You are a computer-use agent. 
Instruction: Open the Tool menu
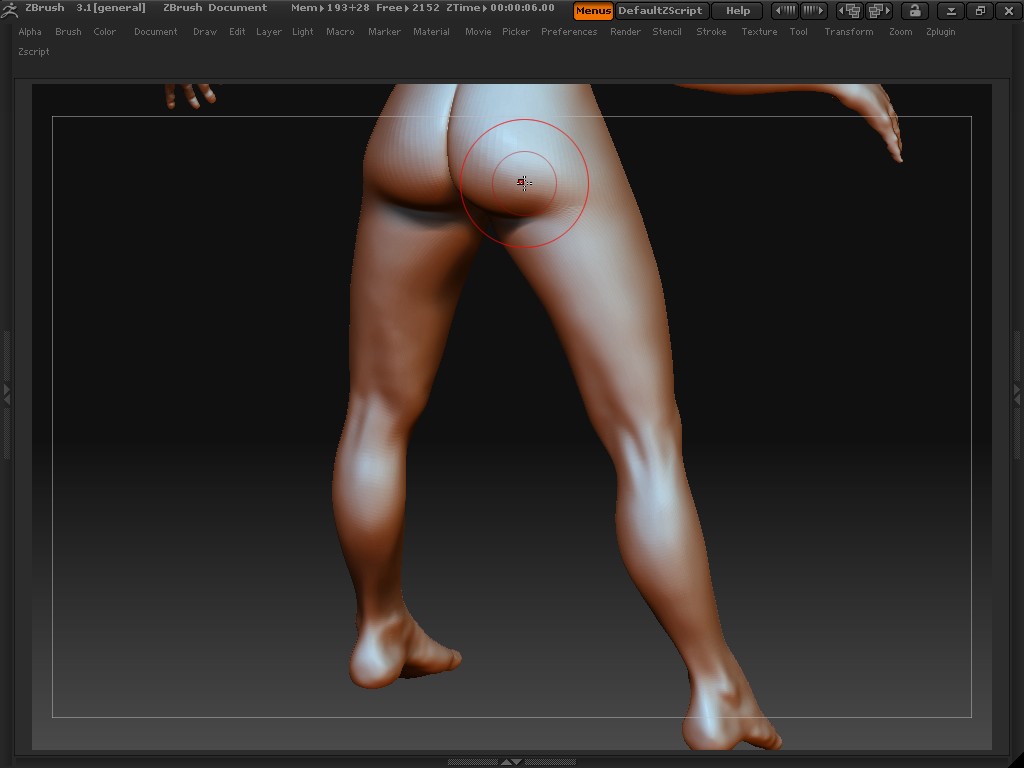click(x=799, y=31)
